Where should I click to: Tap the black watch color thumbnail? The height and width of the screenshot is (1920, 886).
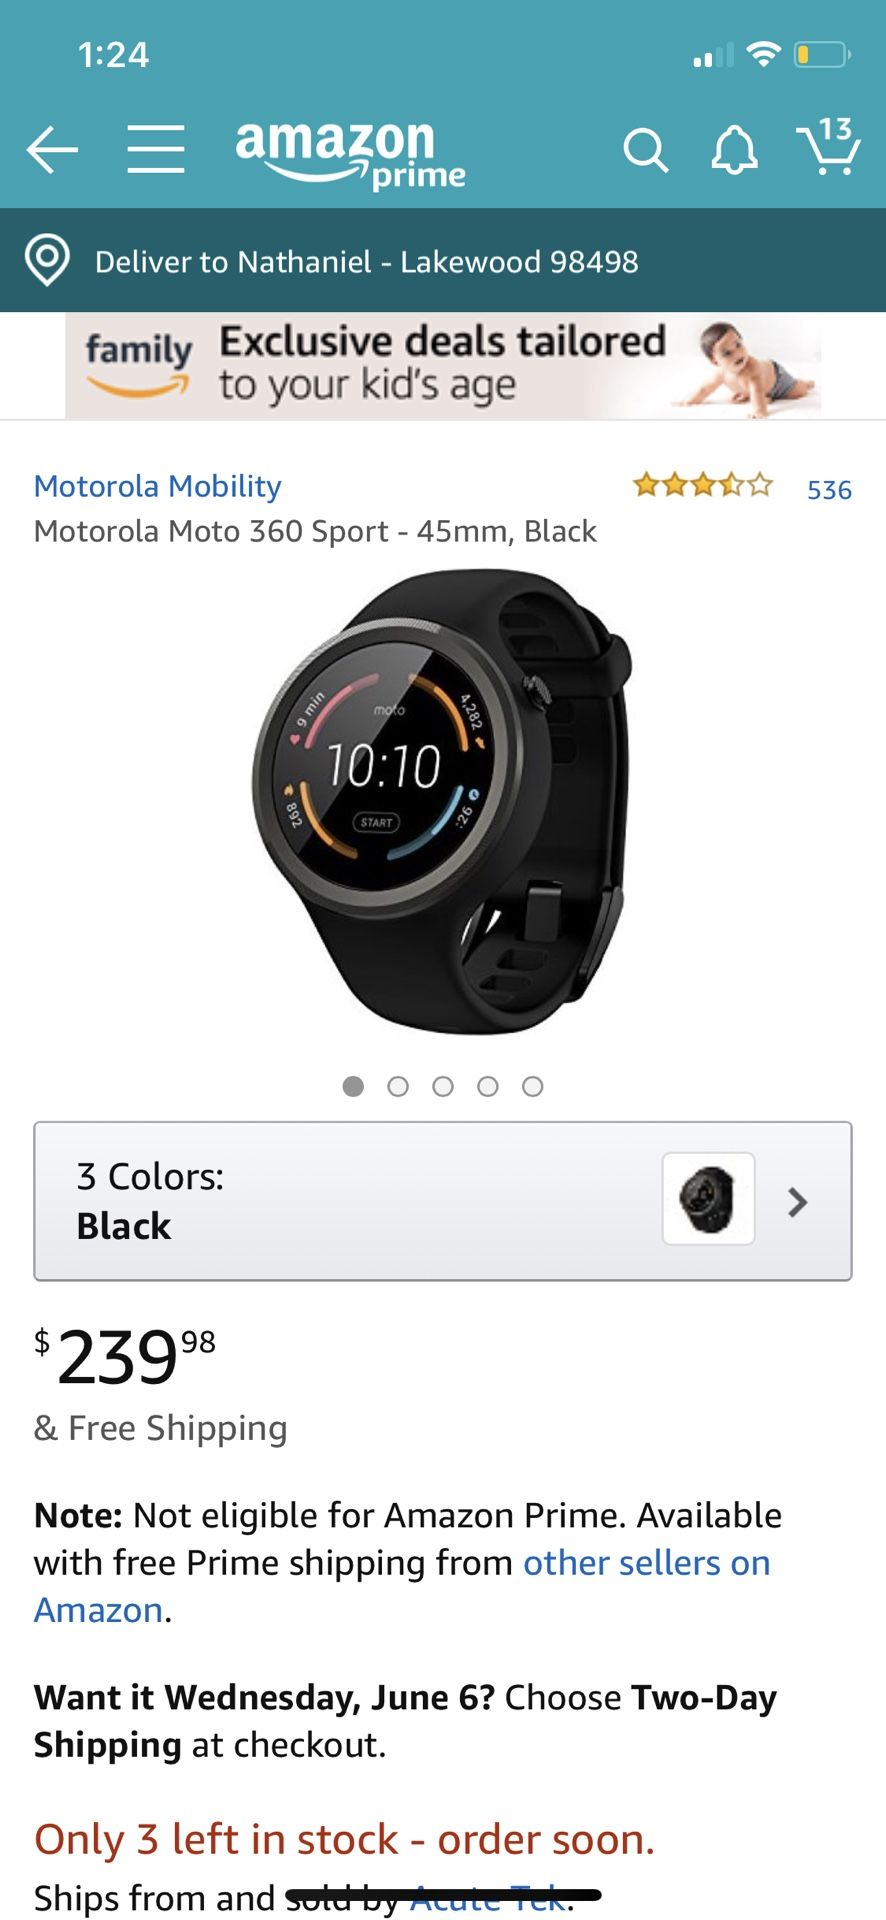coord(708,1199)
